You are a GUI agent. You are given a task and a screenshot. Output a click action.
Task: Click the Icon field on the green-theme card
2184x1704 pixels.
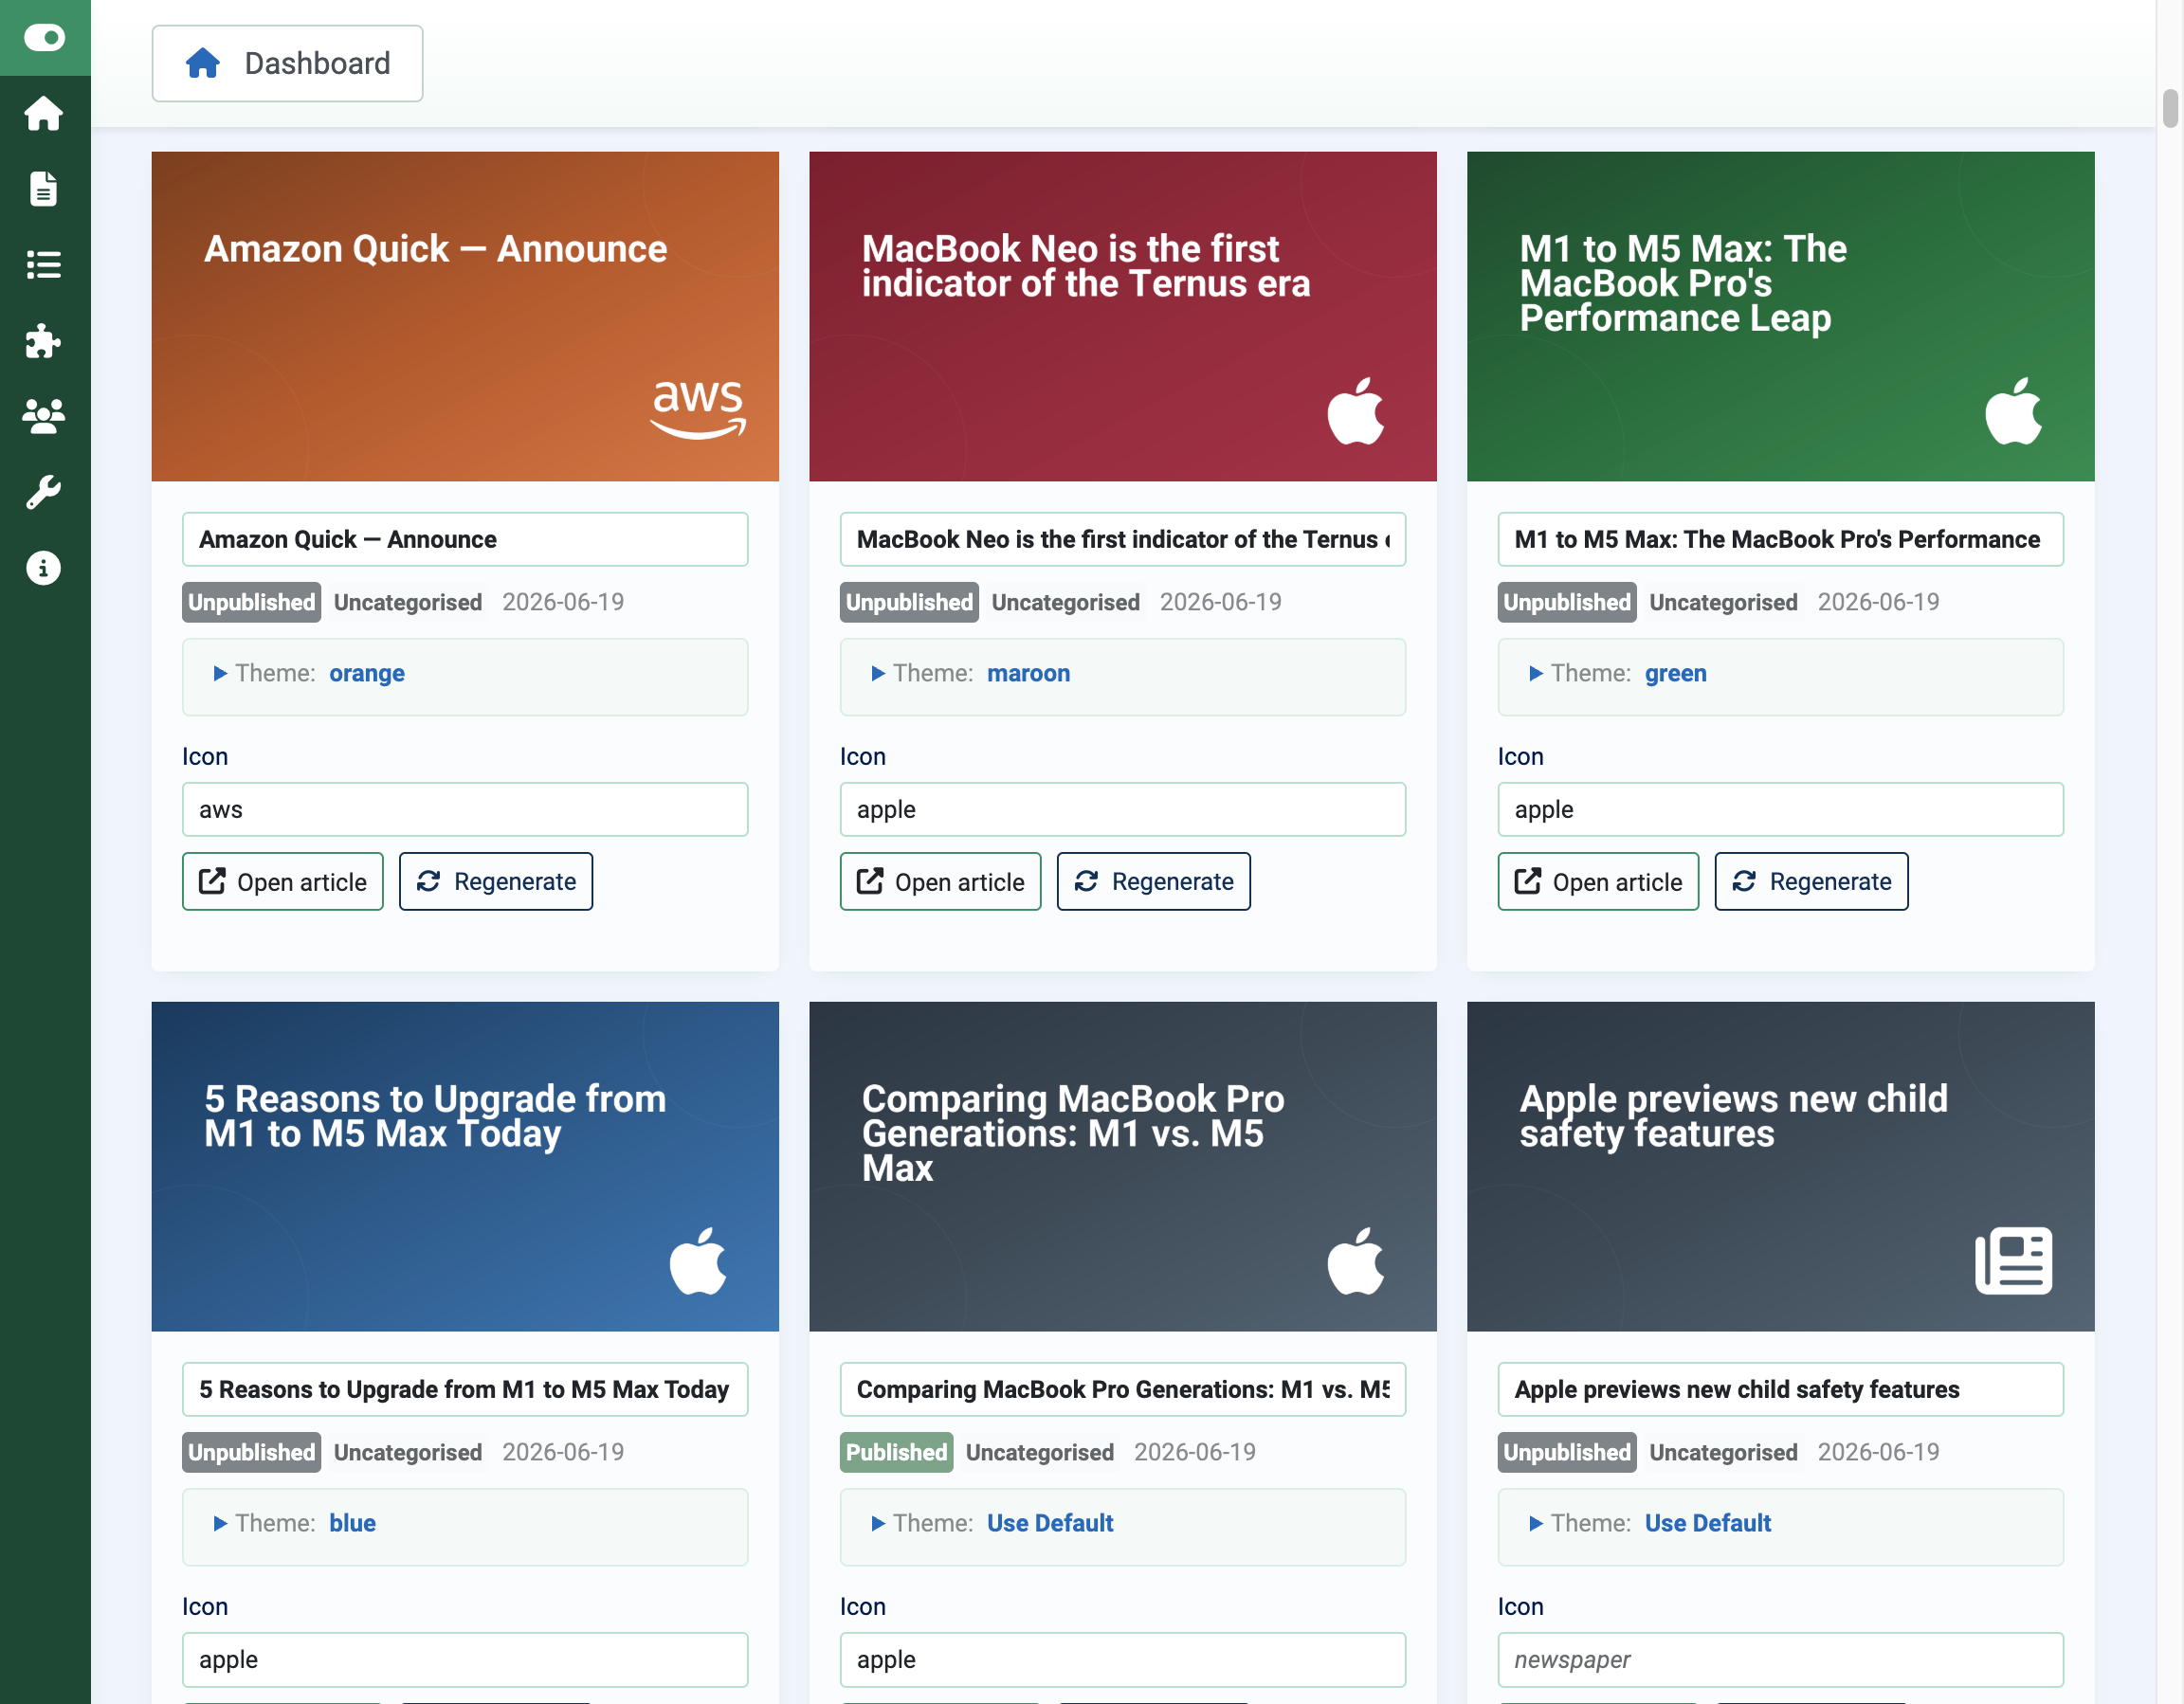point(1780,809)
